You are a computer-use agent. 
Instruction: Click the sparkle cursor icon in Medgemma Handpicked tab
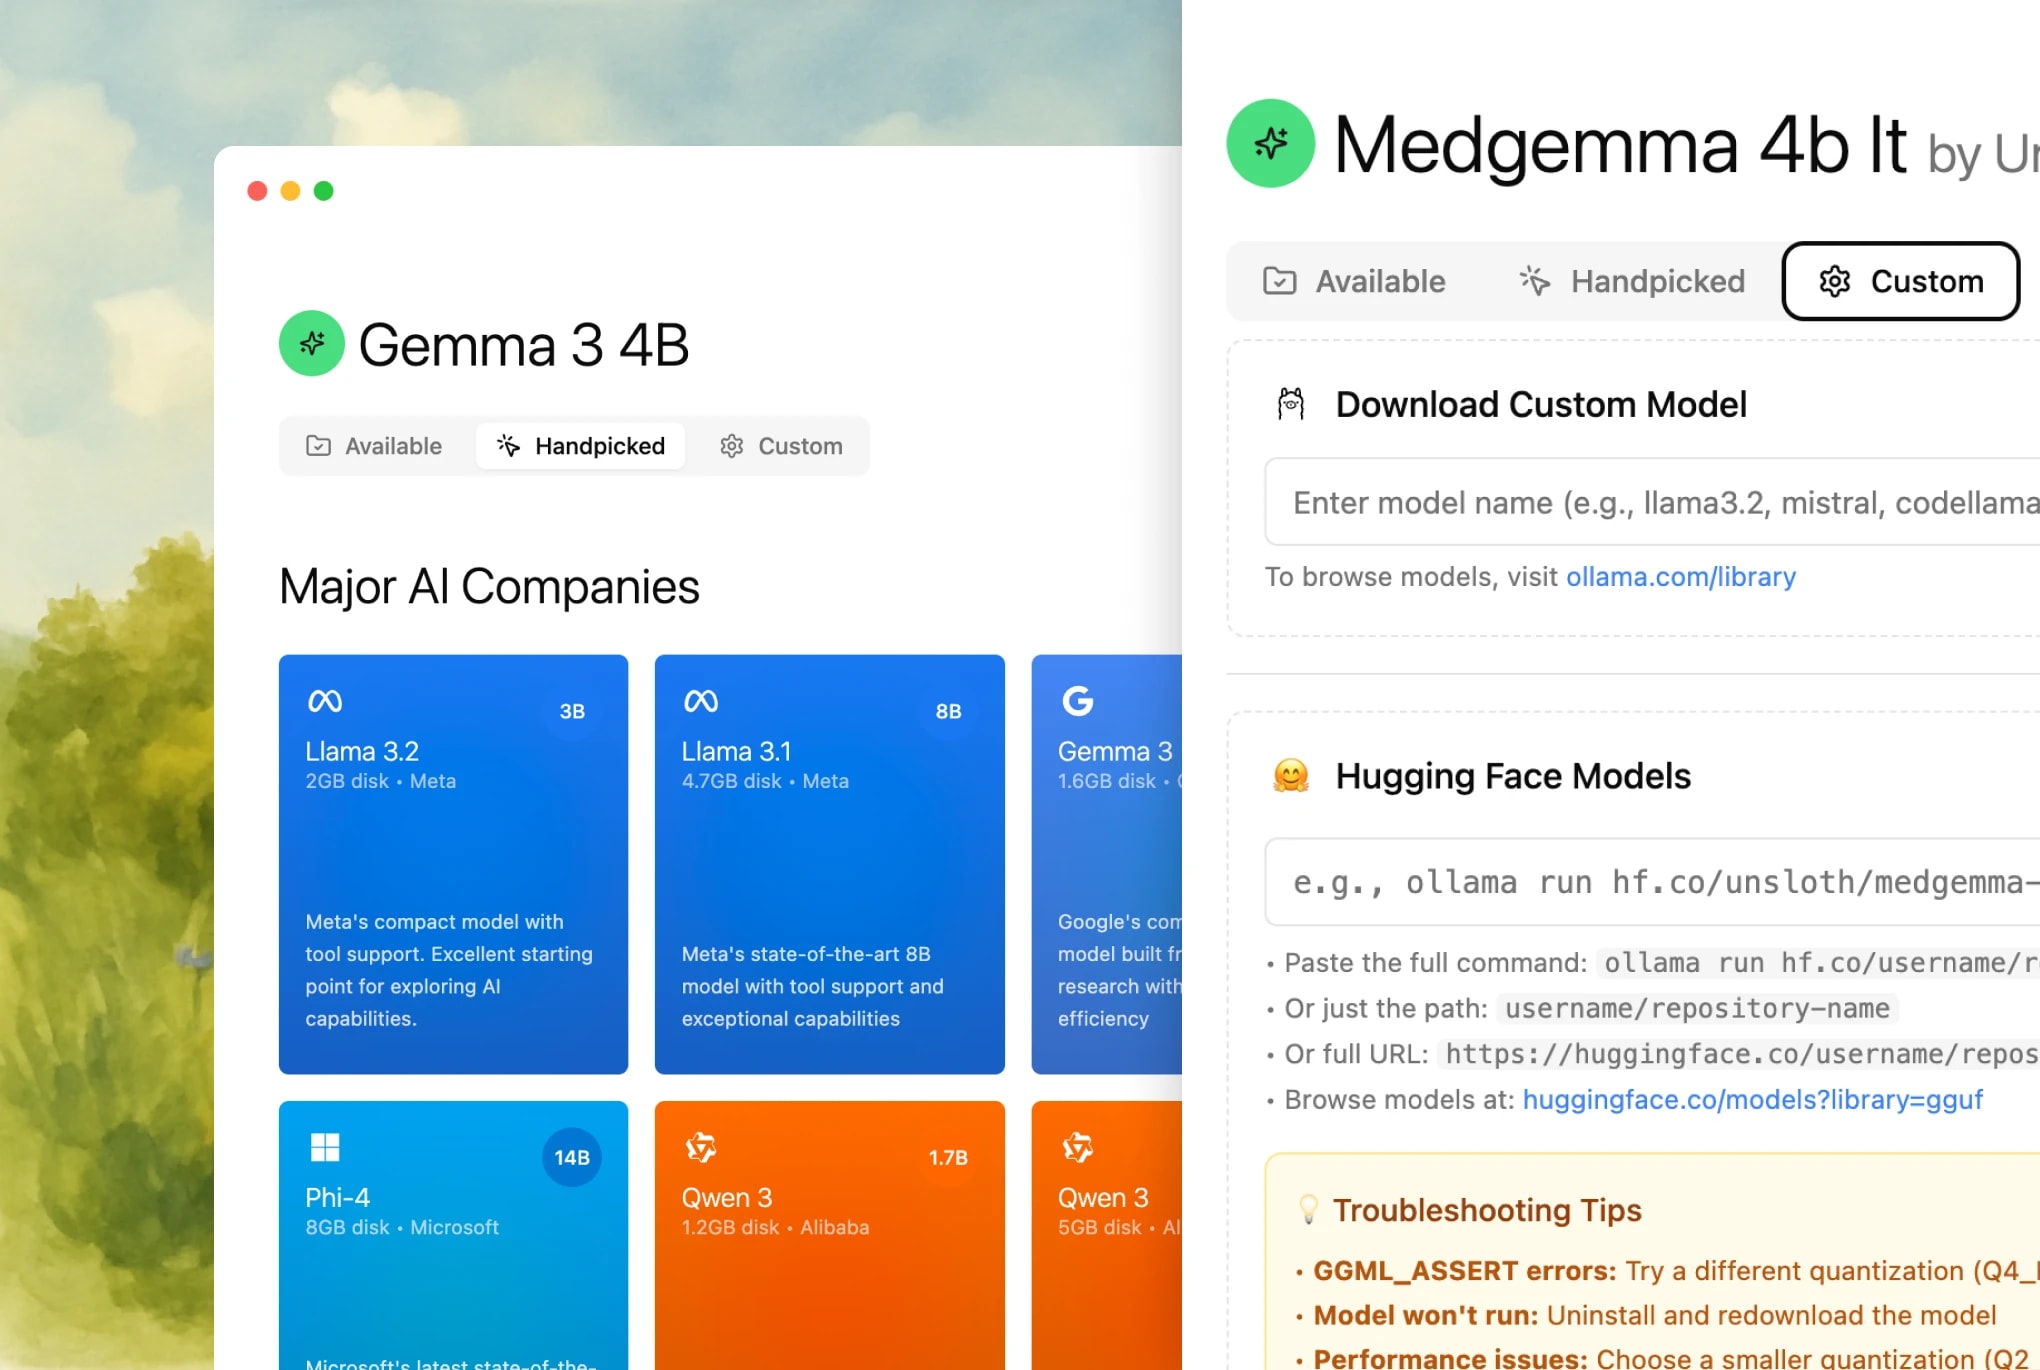click(1535, 281)
